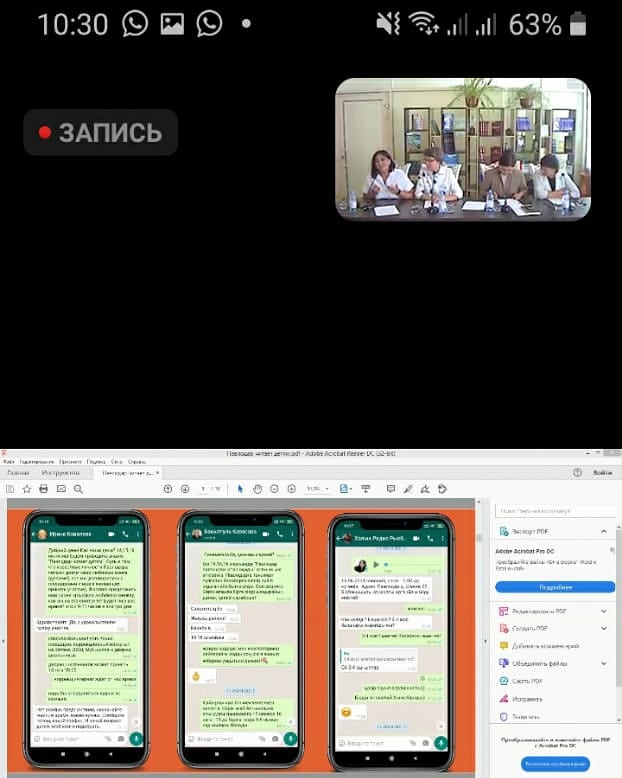Click the page number field
Image resolution: width=622 pixels, height=778 pixels.
[203, 489]
